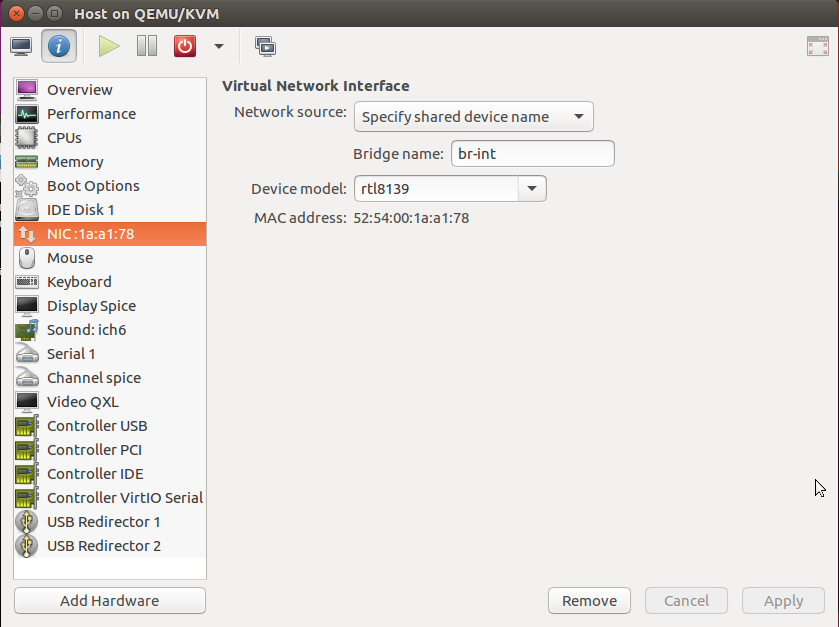Viewport: 839px width, 627px height.
Task: Open the Network source dropdown
Action: coord(474,117)
